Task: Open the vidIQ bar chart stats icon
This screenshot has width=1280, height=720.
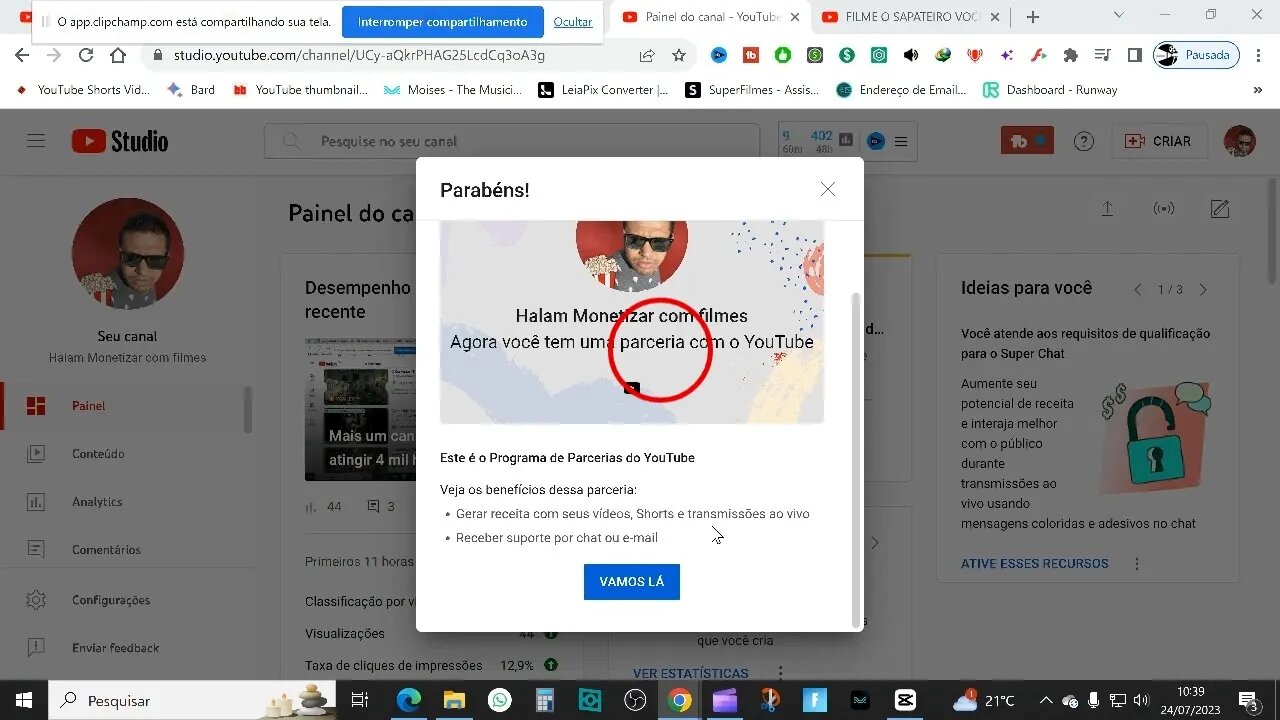Action: point(846,140)
